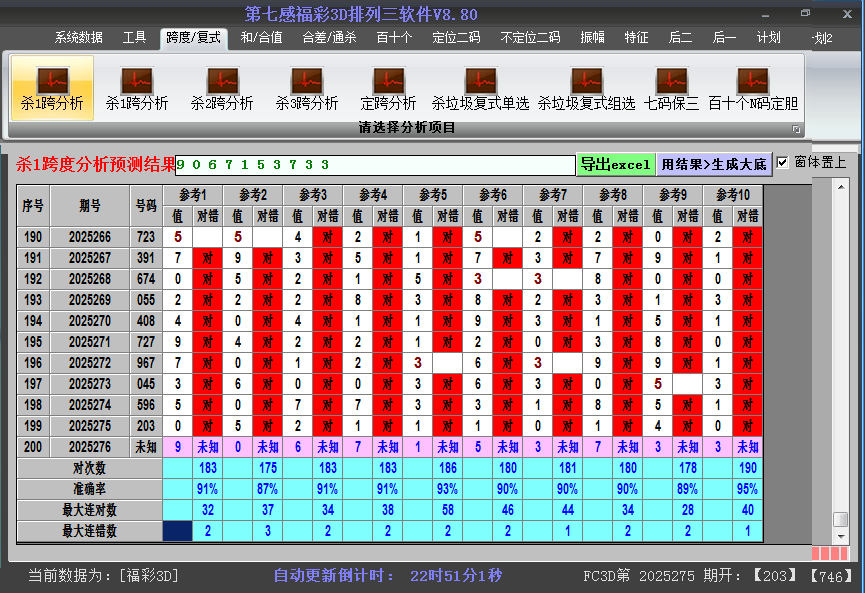Switch to the 系统数据 tab
The height and width of the screenshot is (593, 865).
(78, 38)
